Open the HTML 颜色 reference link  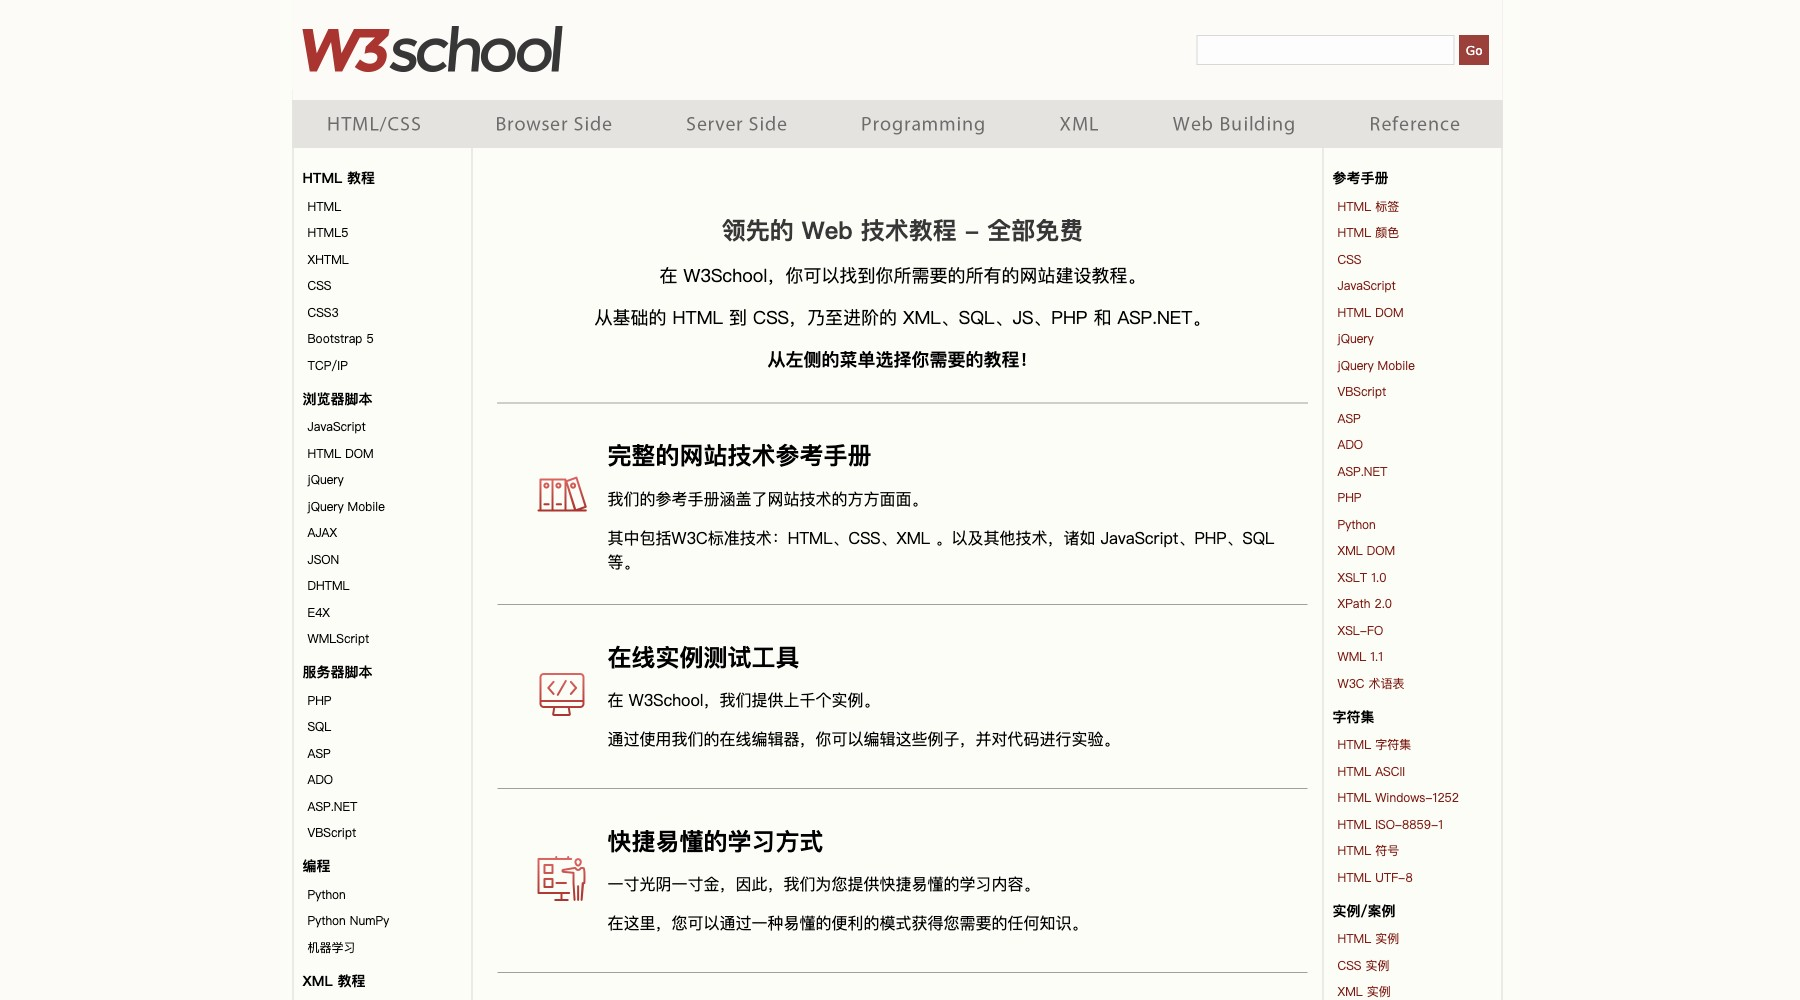(1368, 232)
